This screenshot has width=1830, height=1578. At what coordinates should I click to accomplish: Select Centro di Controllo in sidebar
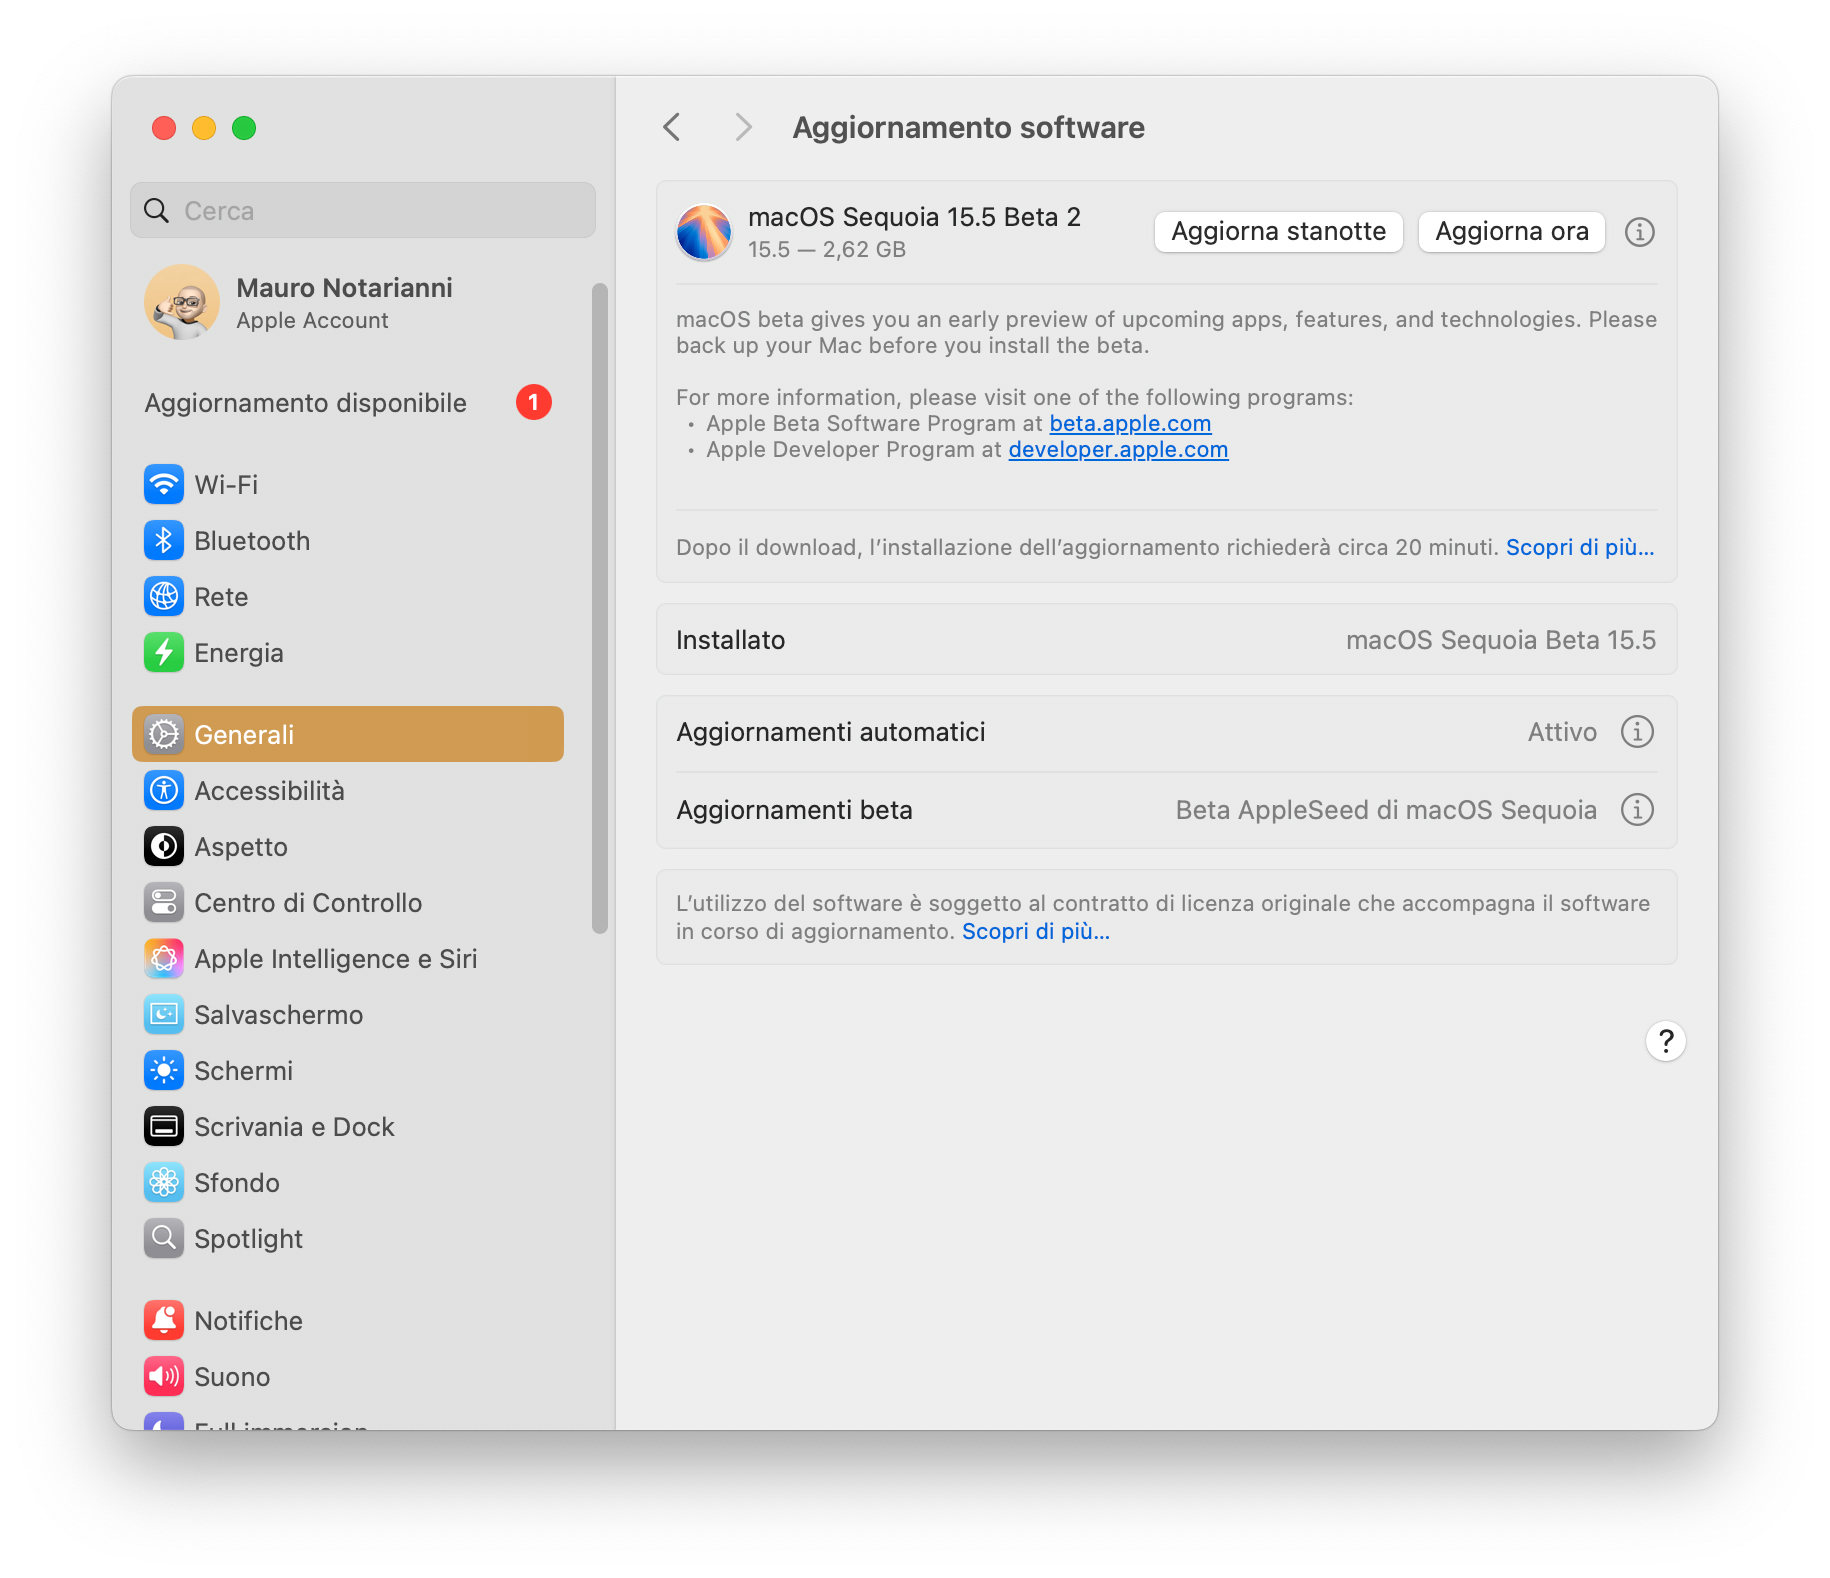[x=348, y=903]
